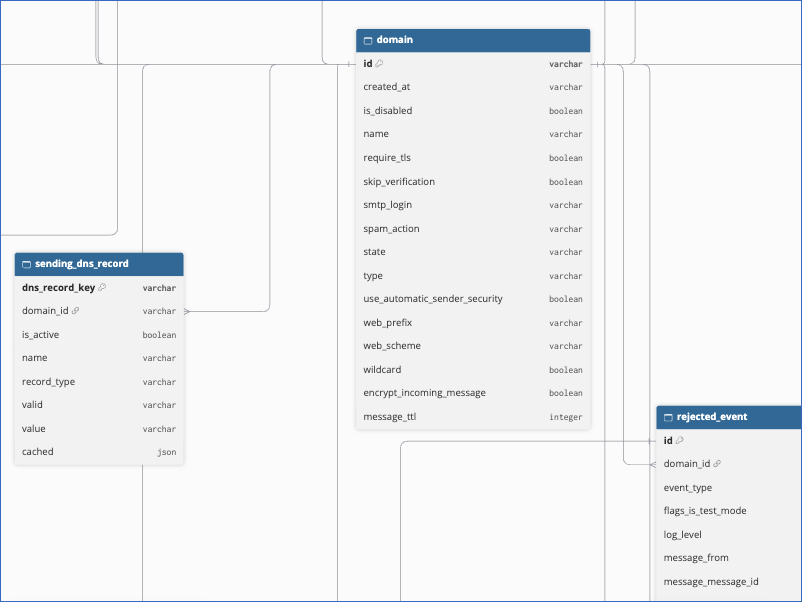Select domain_id in sending_dns_record table
The width and height of the screenshot is (802, 602).
coord(99,311)
